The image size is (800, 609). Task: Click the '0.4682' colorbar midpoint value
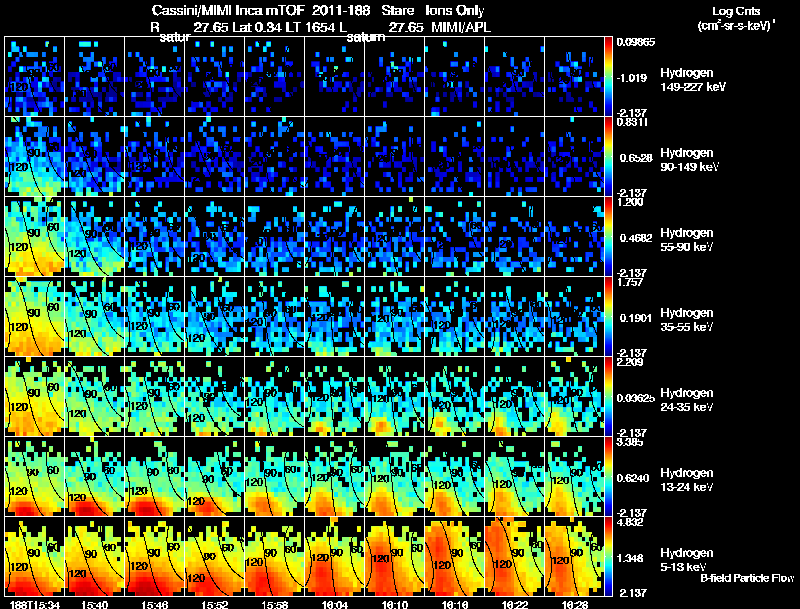point(636,238)
